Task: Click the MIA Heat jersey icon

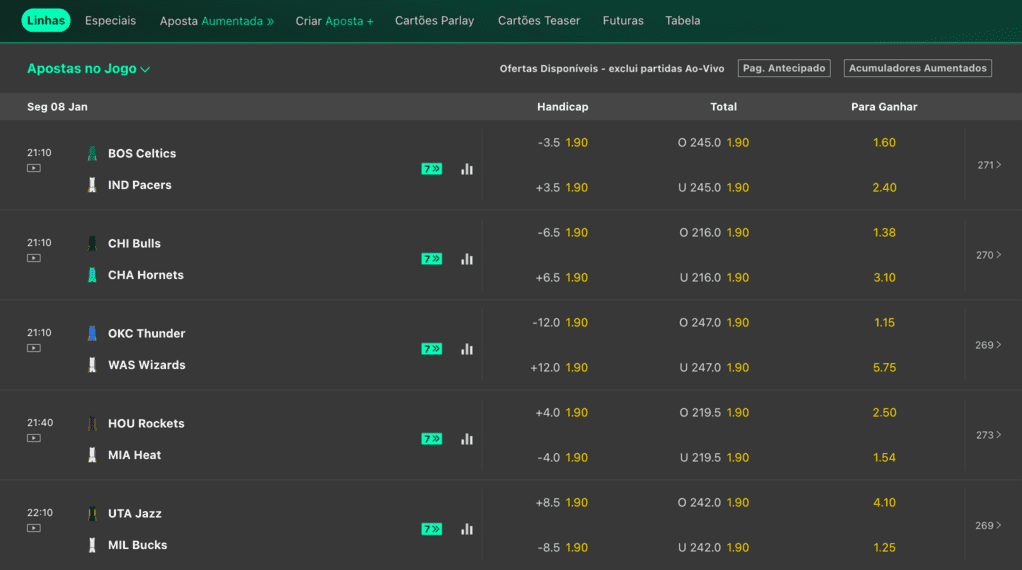Action: point(92,455)
